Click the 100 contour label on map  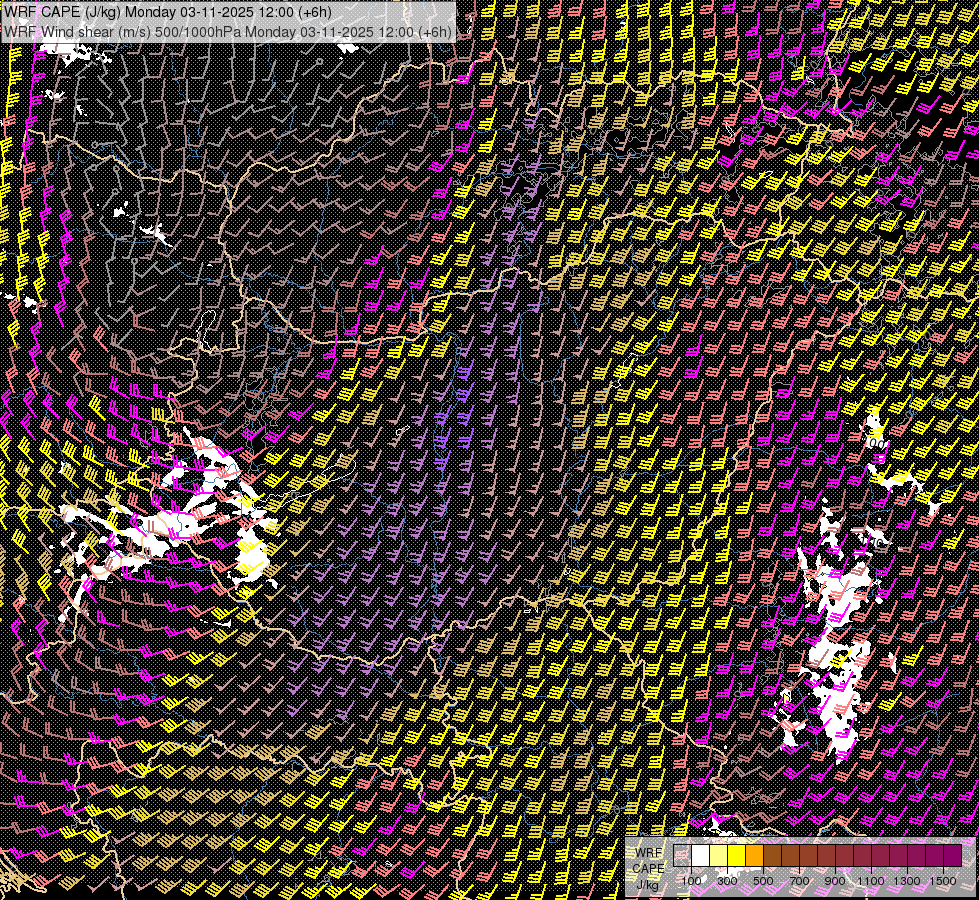tap(875, 443)
